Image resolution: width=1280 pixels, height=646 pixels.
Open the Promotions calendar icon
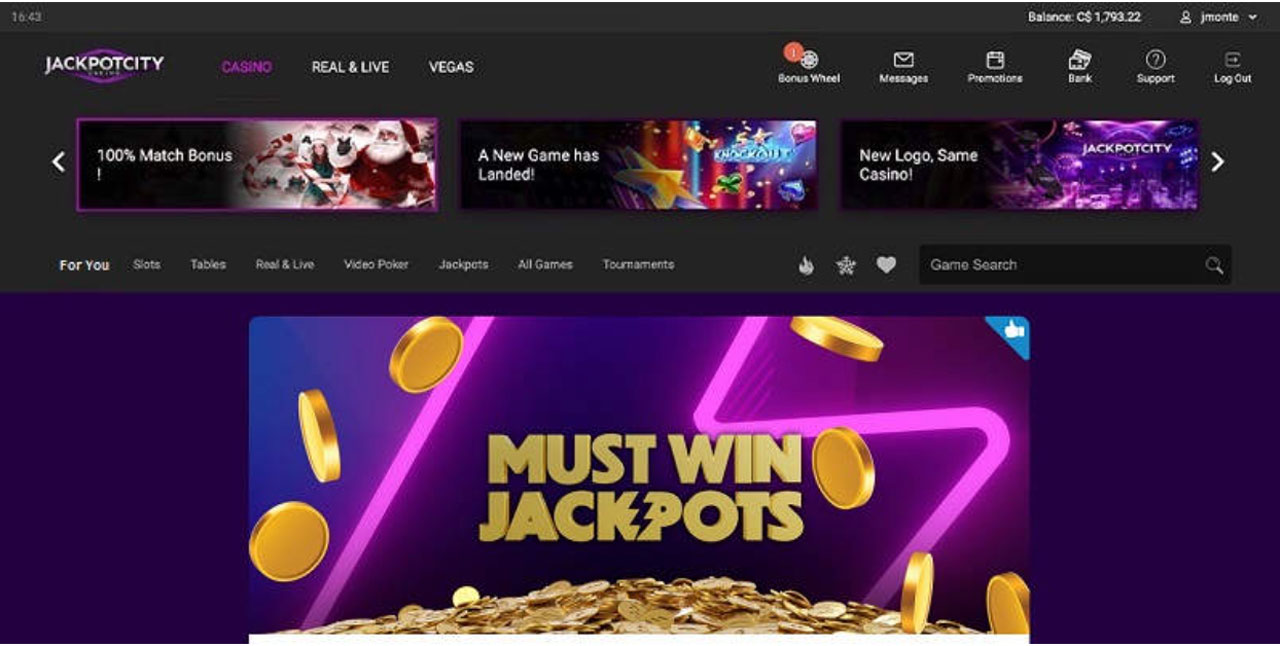(x=995, y=59)
